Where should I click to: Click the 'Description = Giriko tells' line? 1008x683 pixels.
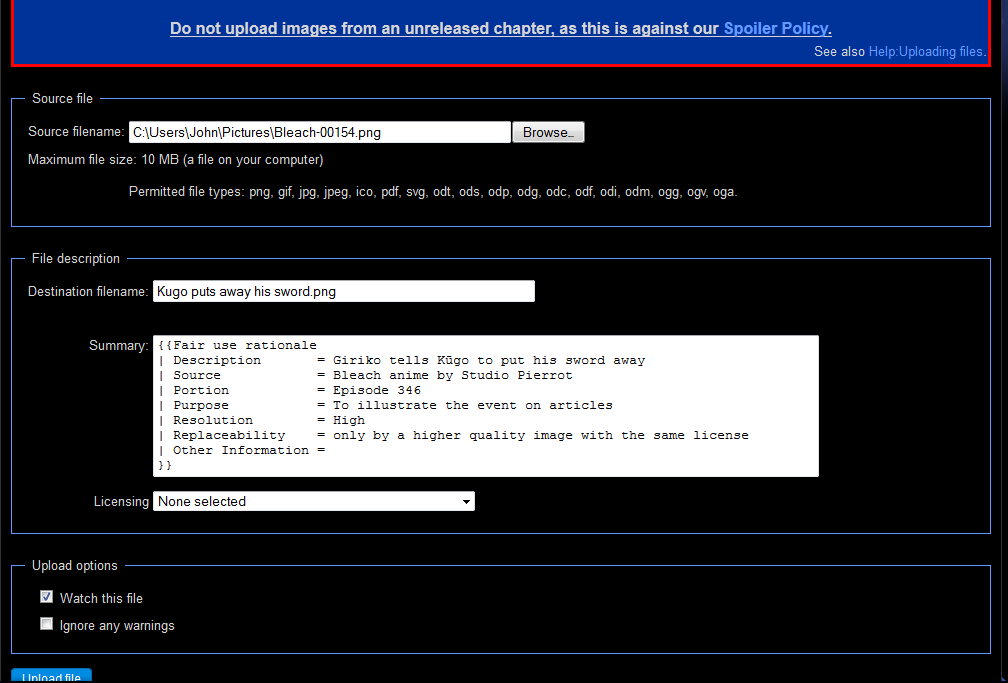tap(401, 360)
